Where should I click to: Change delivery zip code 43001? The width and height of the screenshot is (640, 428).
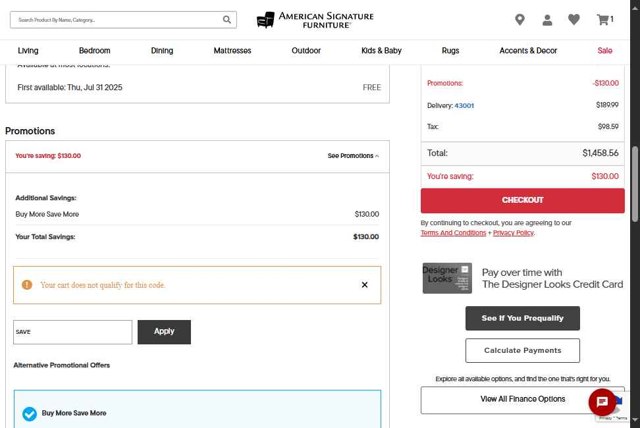(x=464, y=106)
